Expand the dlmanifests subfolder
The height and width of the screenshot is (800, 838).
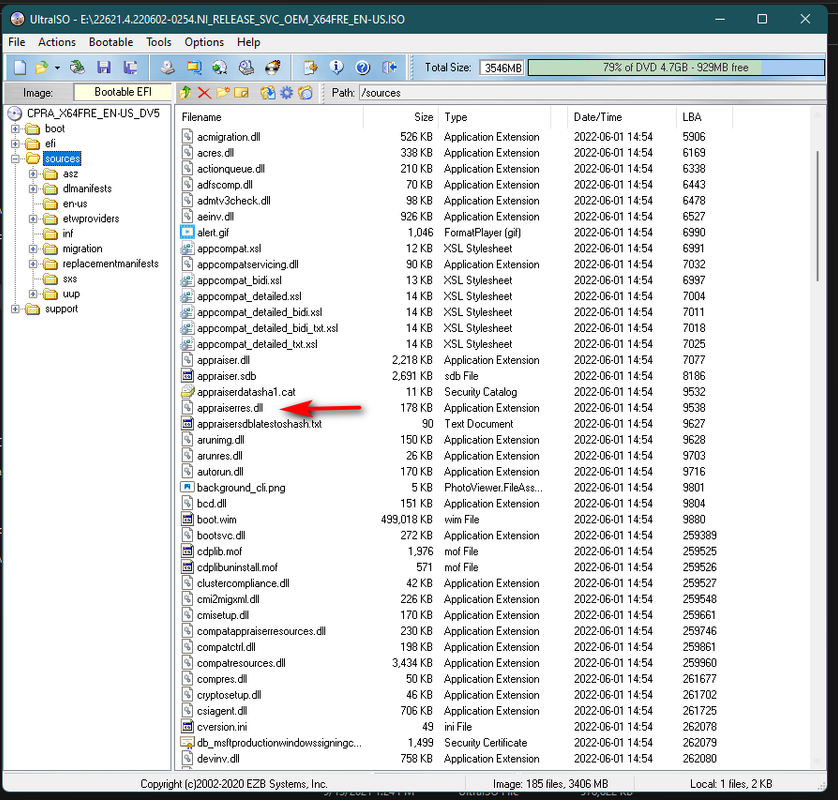click(x=33, y=189)
